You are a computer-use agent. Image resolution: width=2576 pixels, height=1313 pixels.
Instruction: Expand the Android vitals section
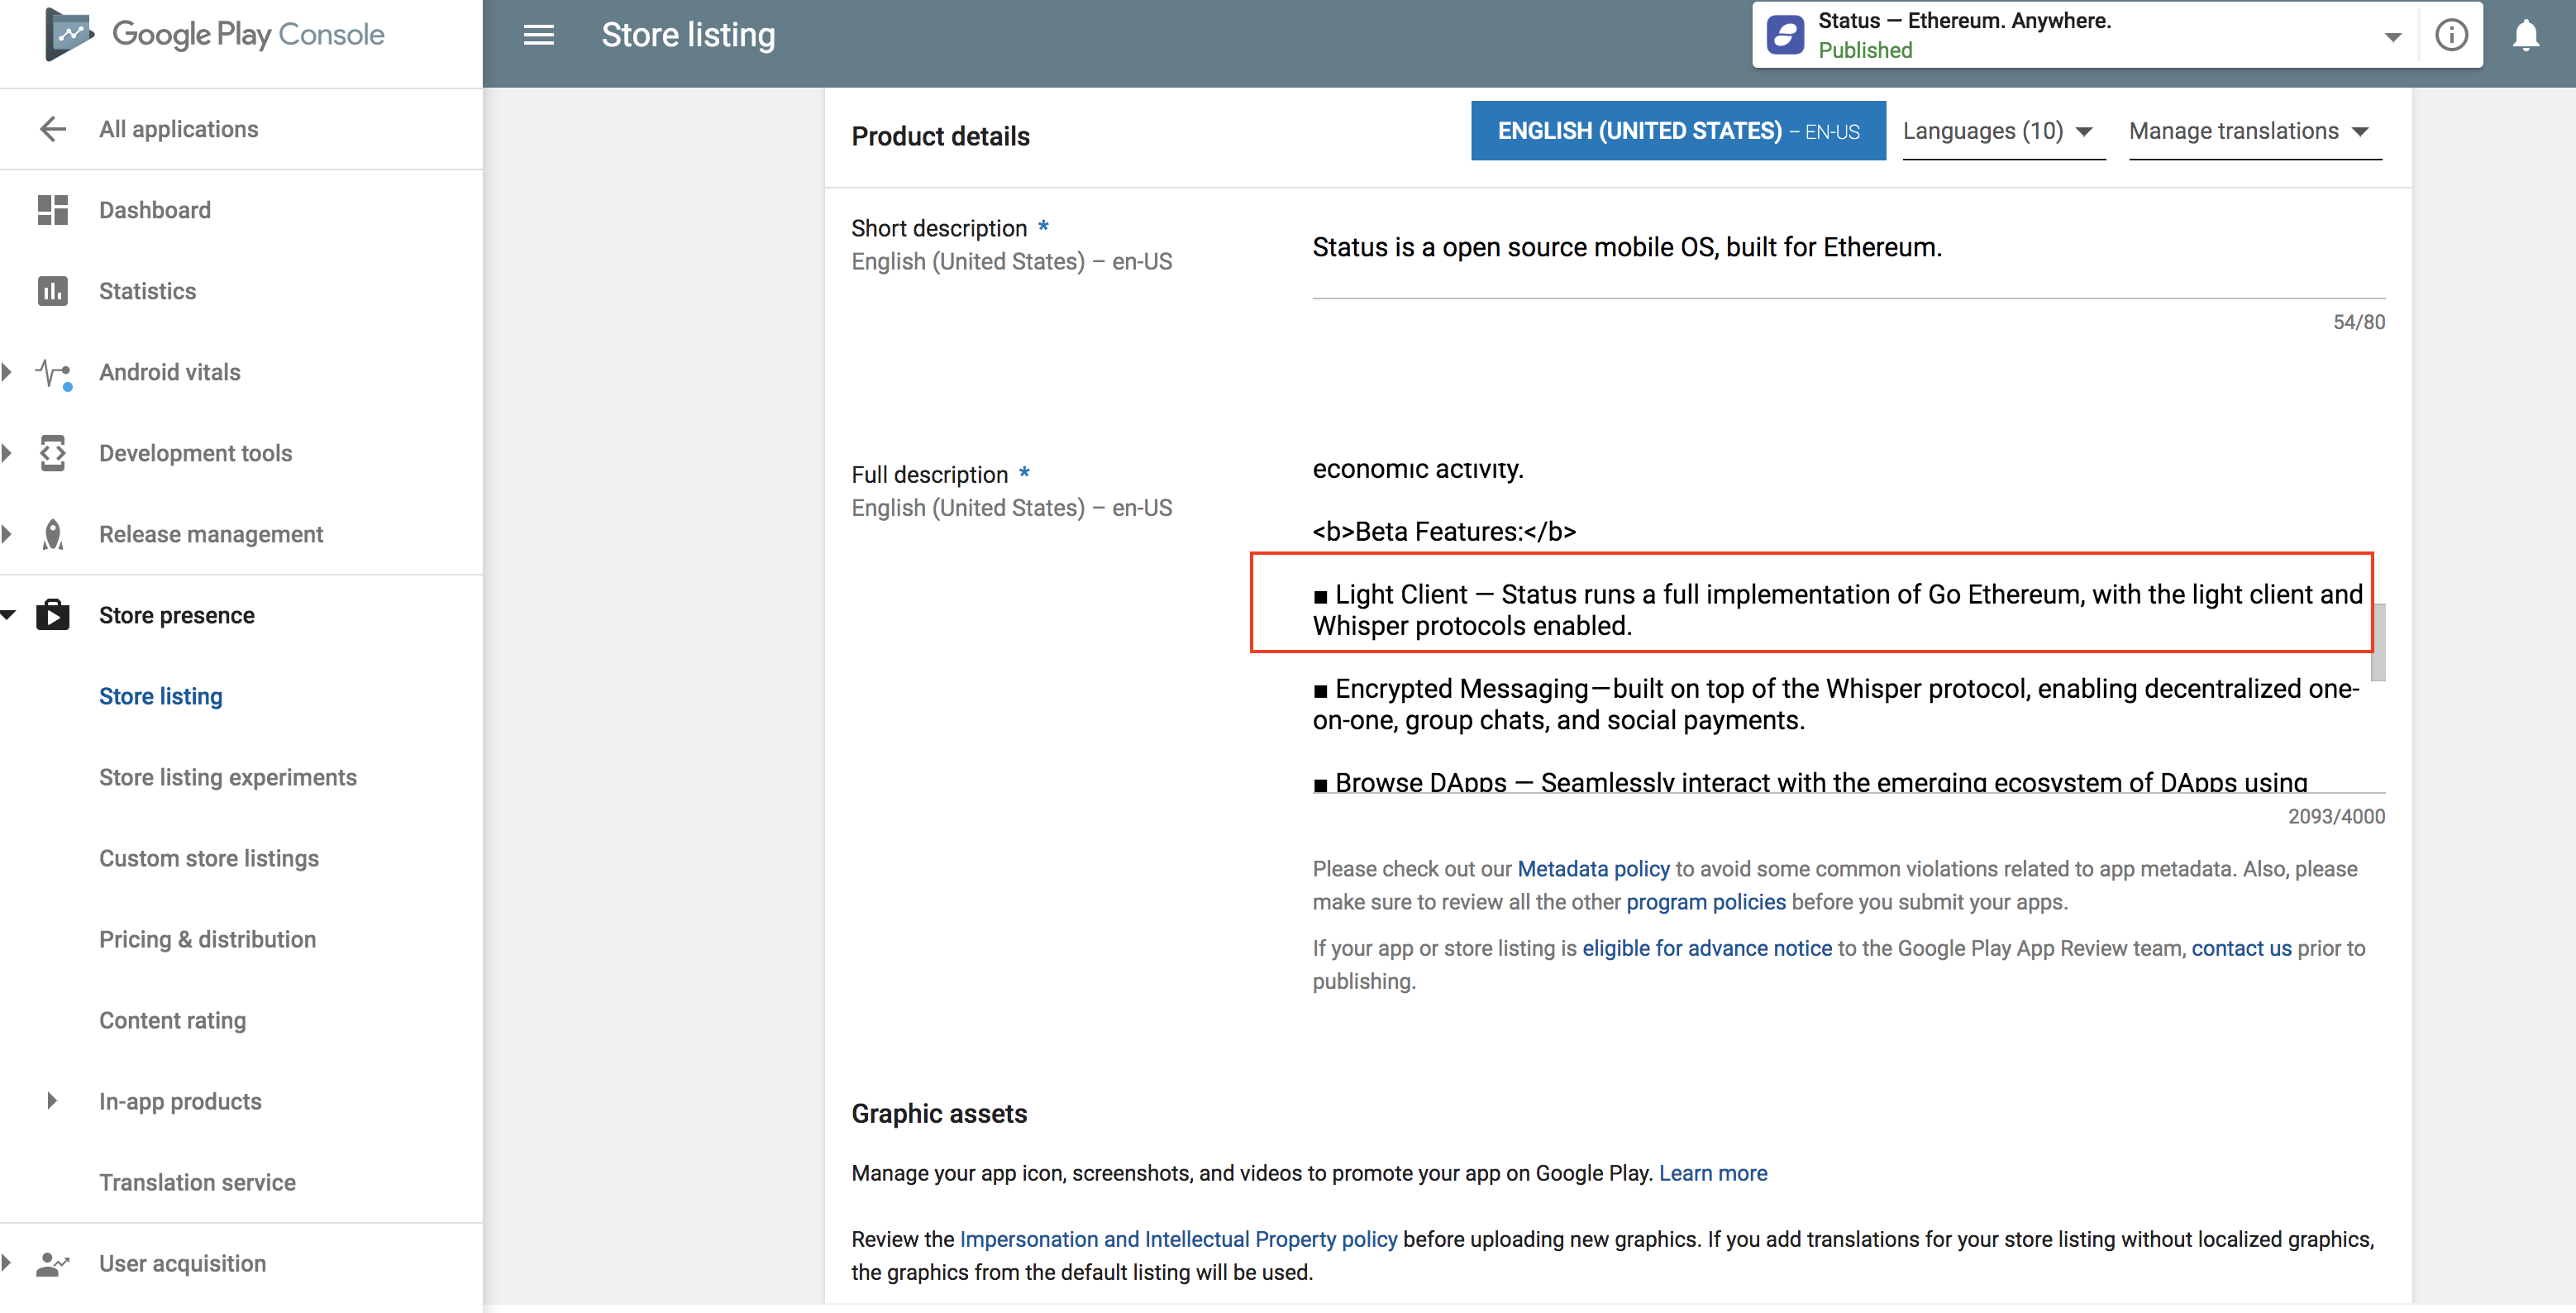(x=8, y=372)
